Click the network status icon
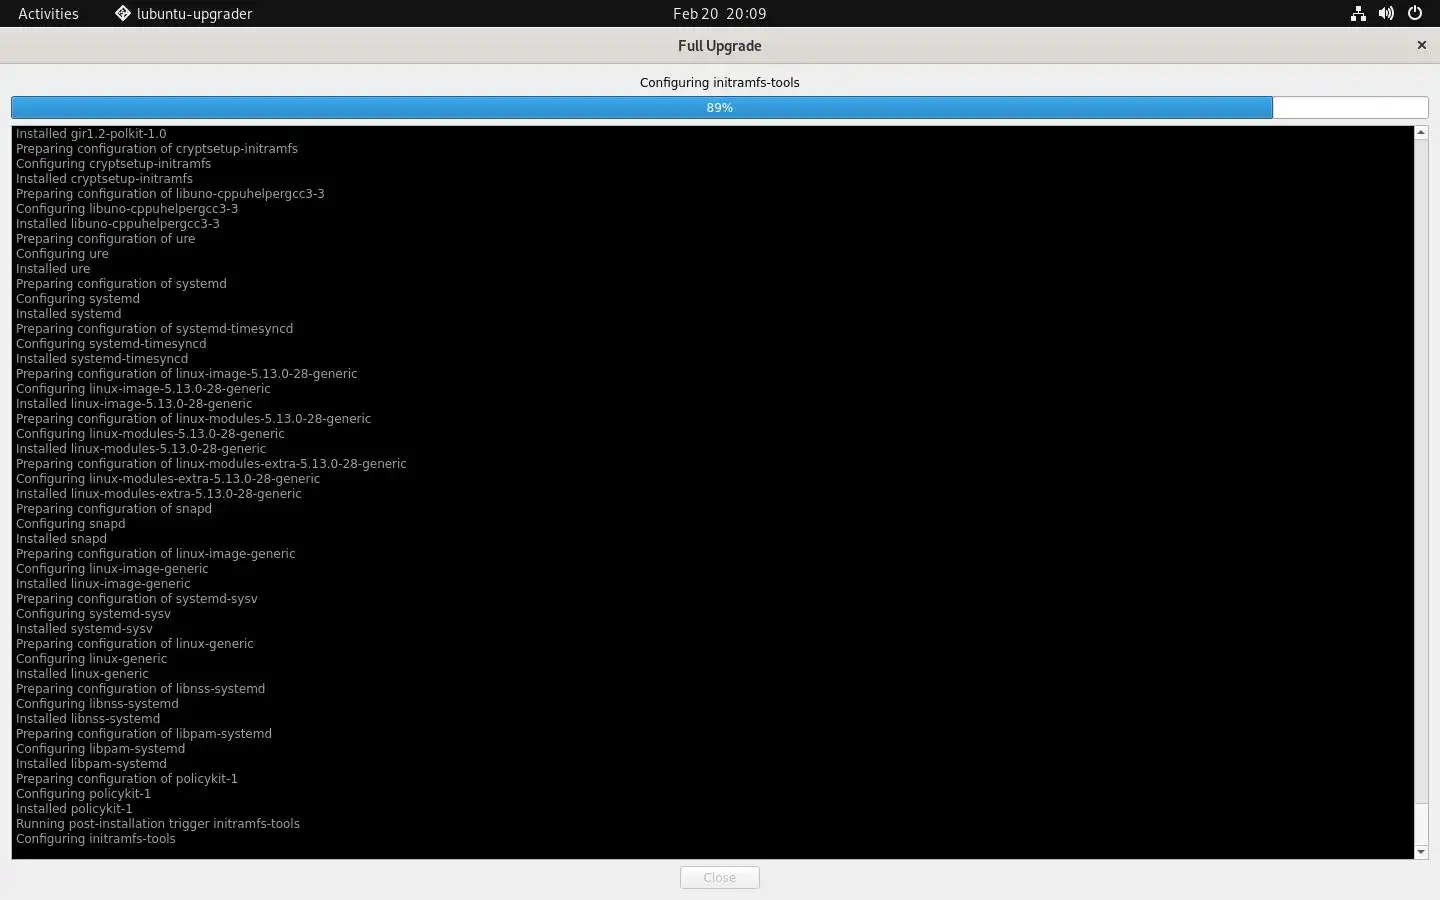Viewport: 1440px width, 900px height. point(1358,13)
